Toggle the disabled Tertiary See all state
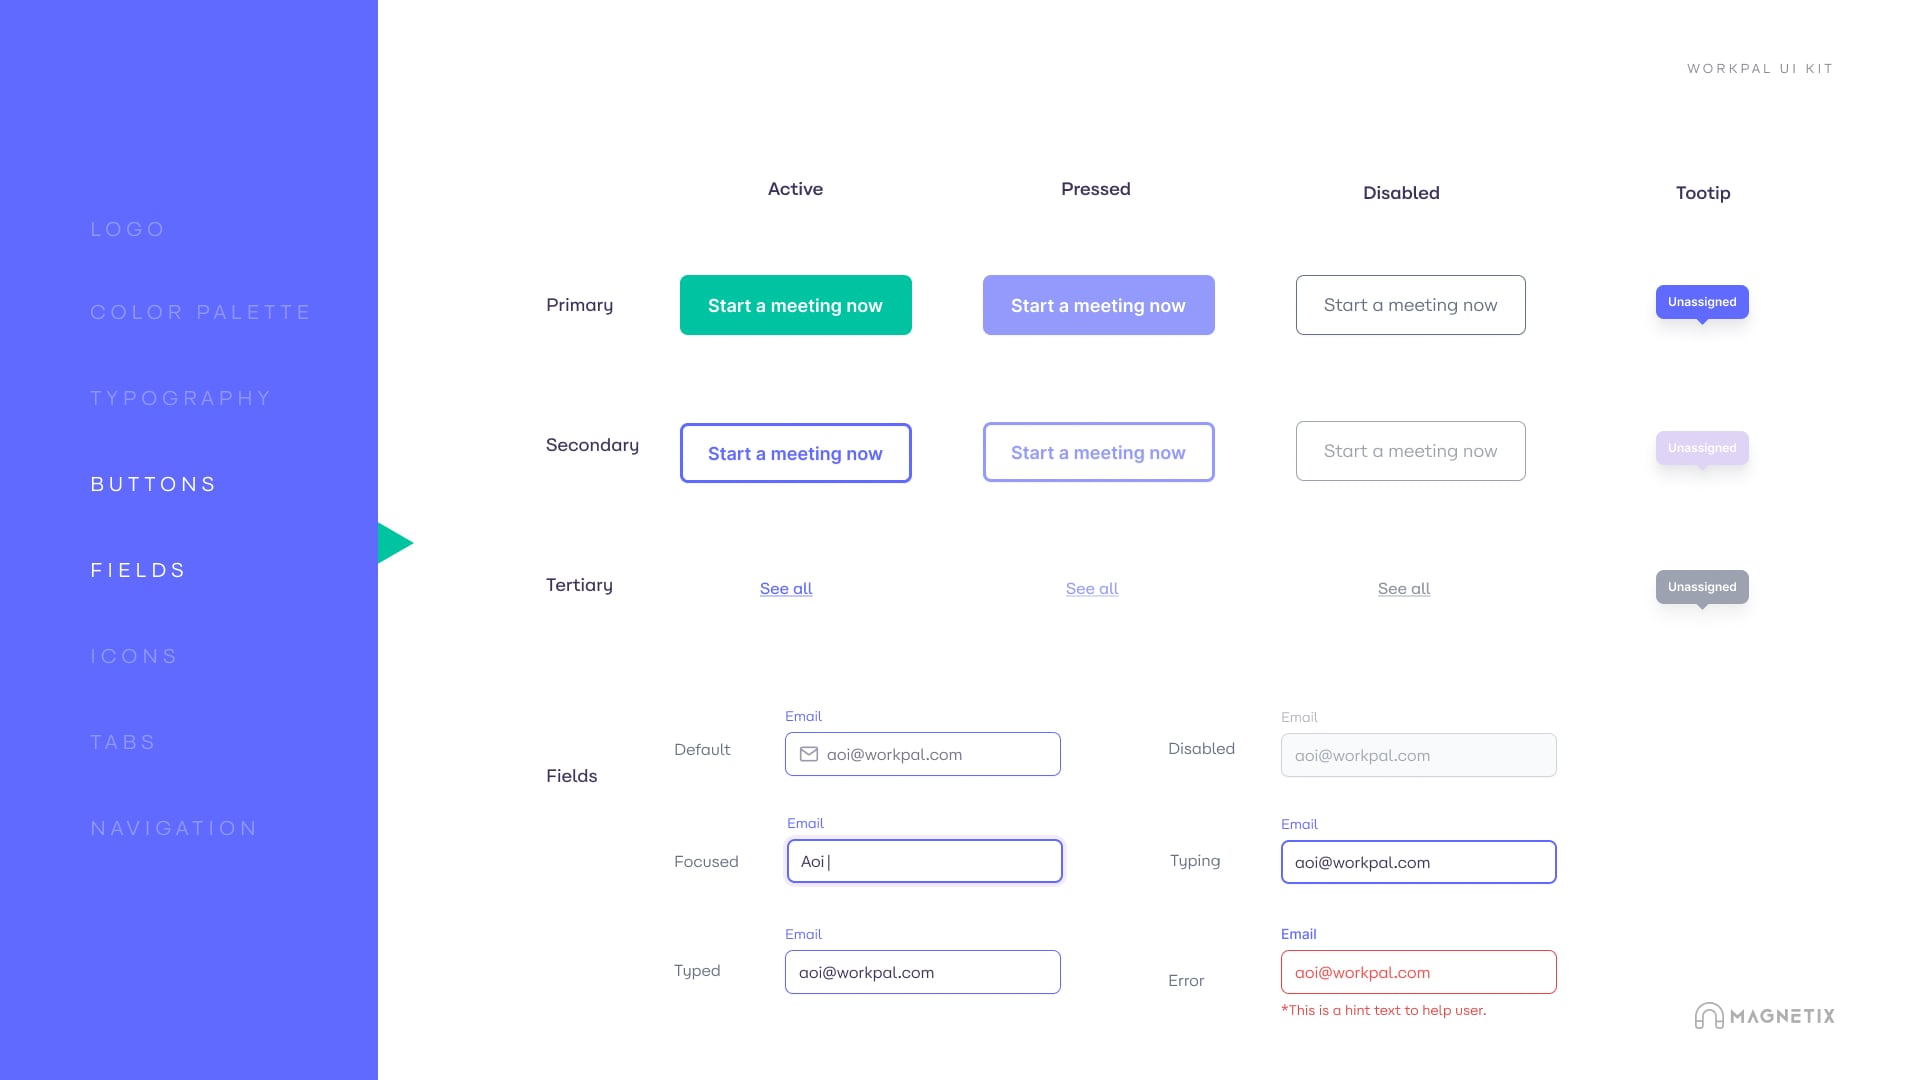The height and width of the screenshot is (1080, 1920). click(1403, 588)
